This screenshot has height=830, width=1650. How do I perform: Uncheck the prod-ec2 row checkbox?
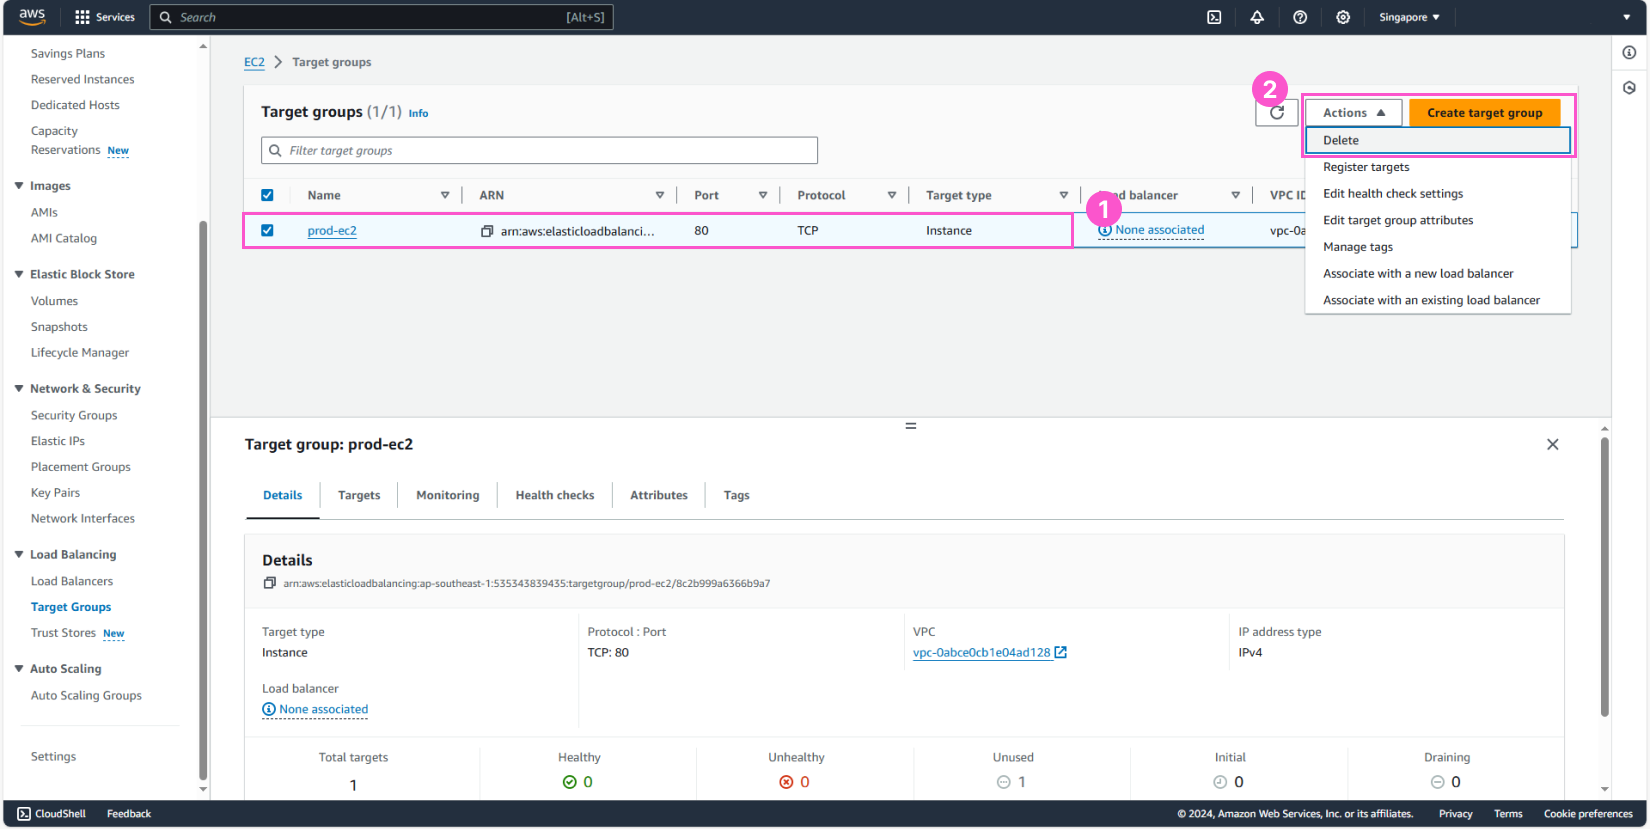tap(267, 230)
